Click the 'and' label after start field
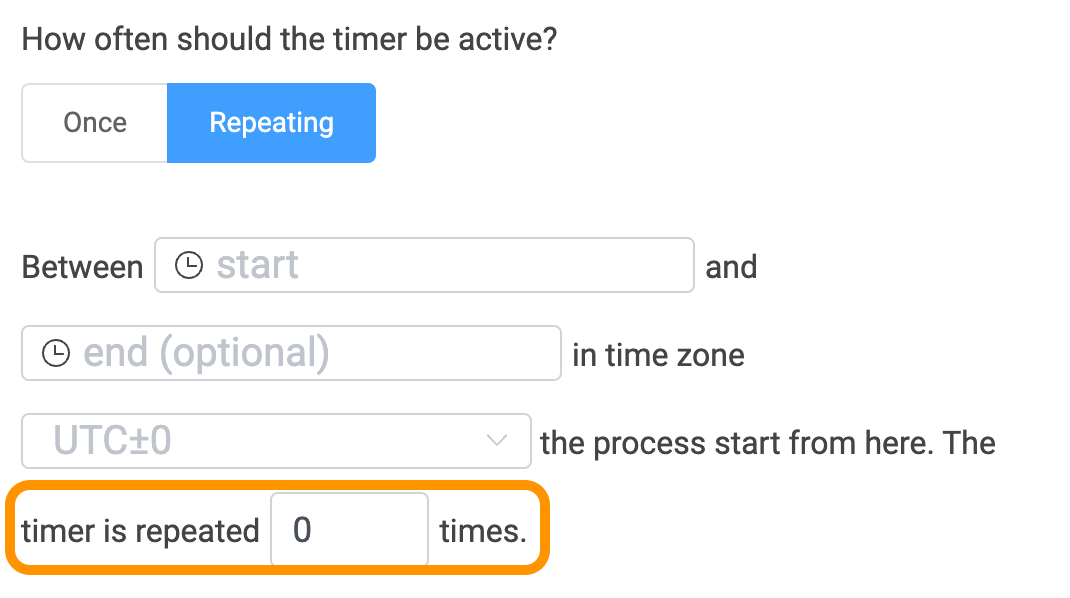Screen dimensions: 1070x598 pyautogui.click(x=731, y=267)
